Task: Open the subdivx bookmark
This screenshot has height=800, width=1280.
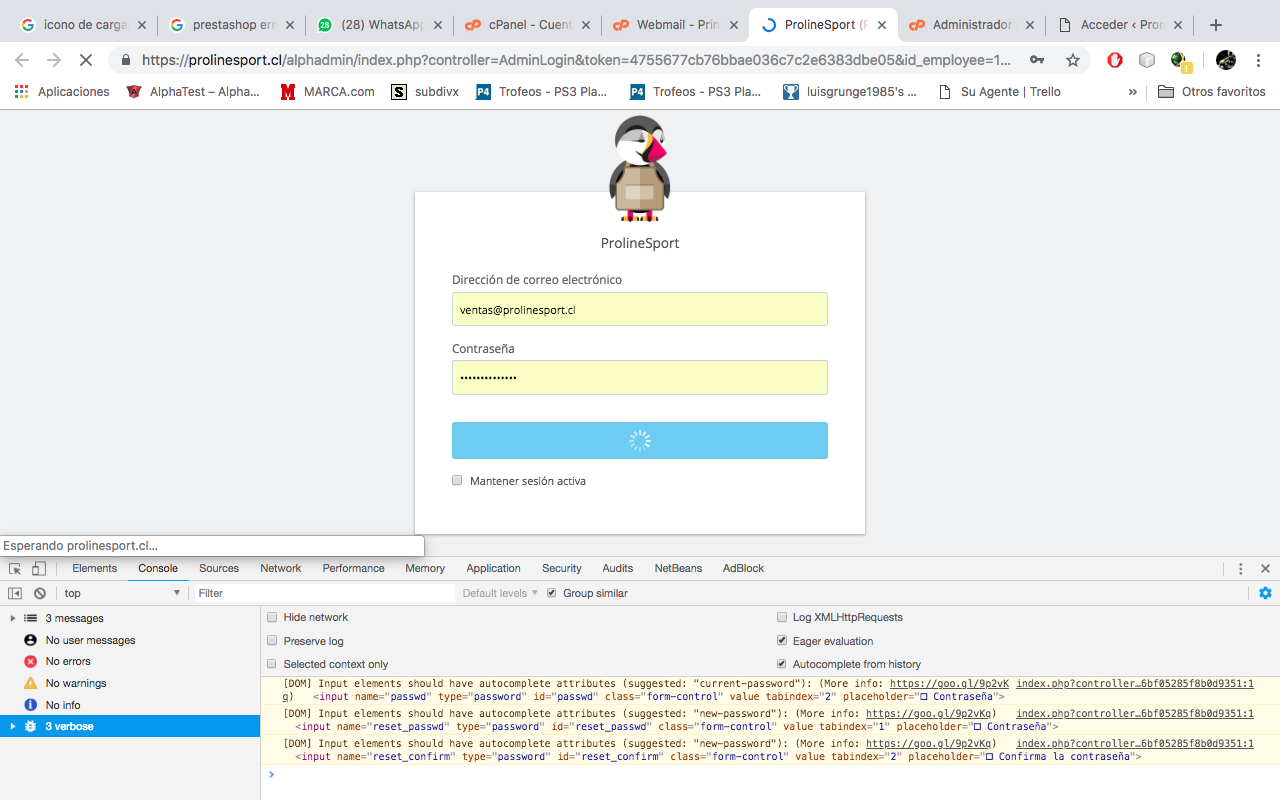Action: [425, 92]
